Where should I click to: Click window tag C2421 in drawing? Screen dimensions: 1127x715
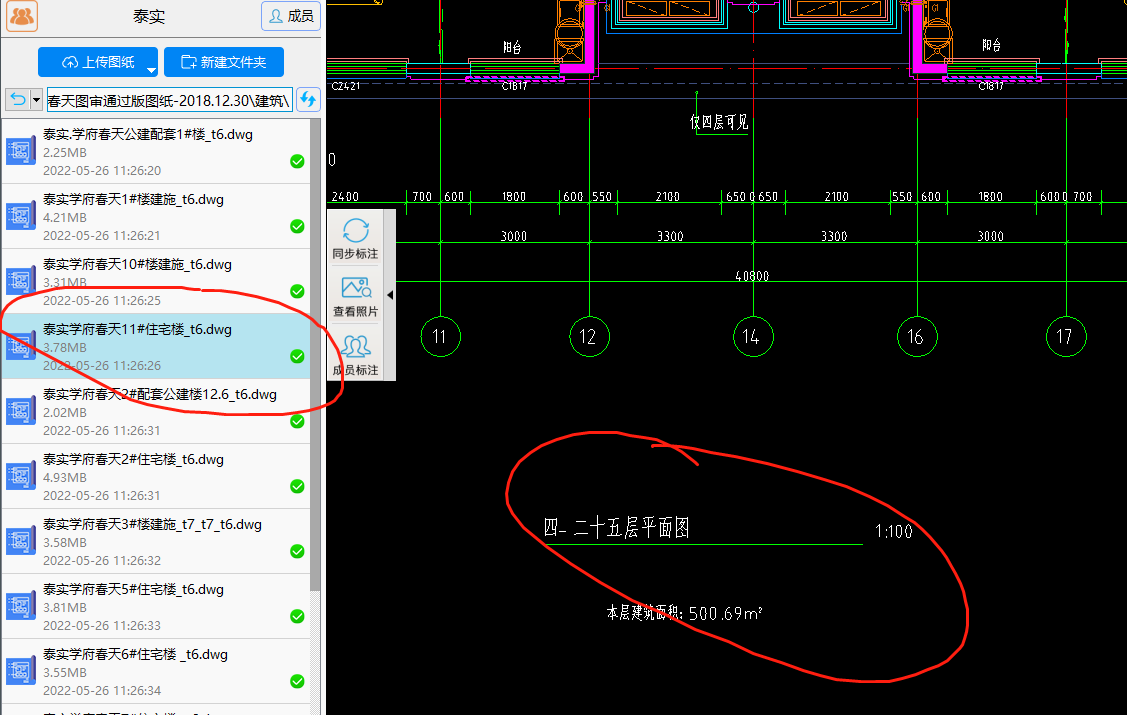coord(346,86)
